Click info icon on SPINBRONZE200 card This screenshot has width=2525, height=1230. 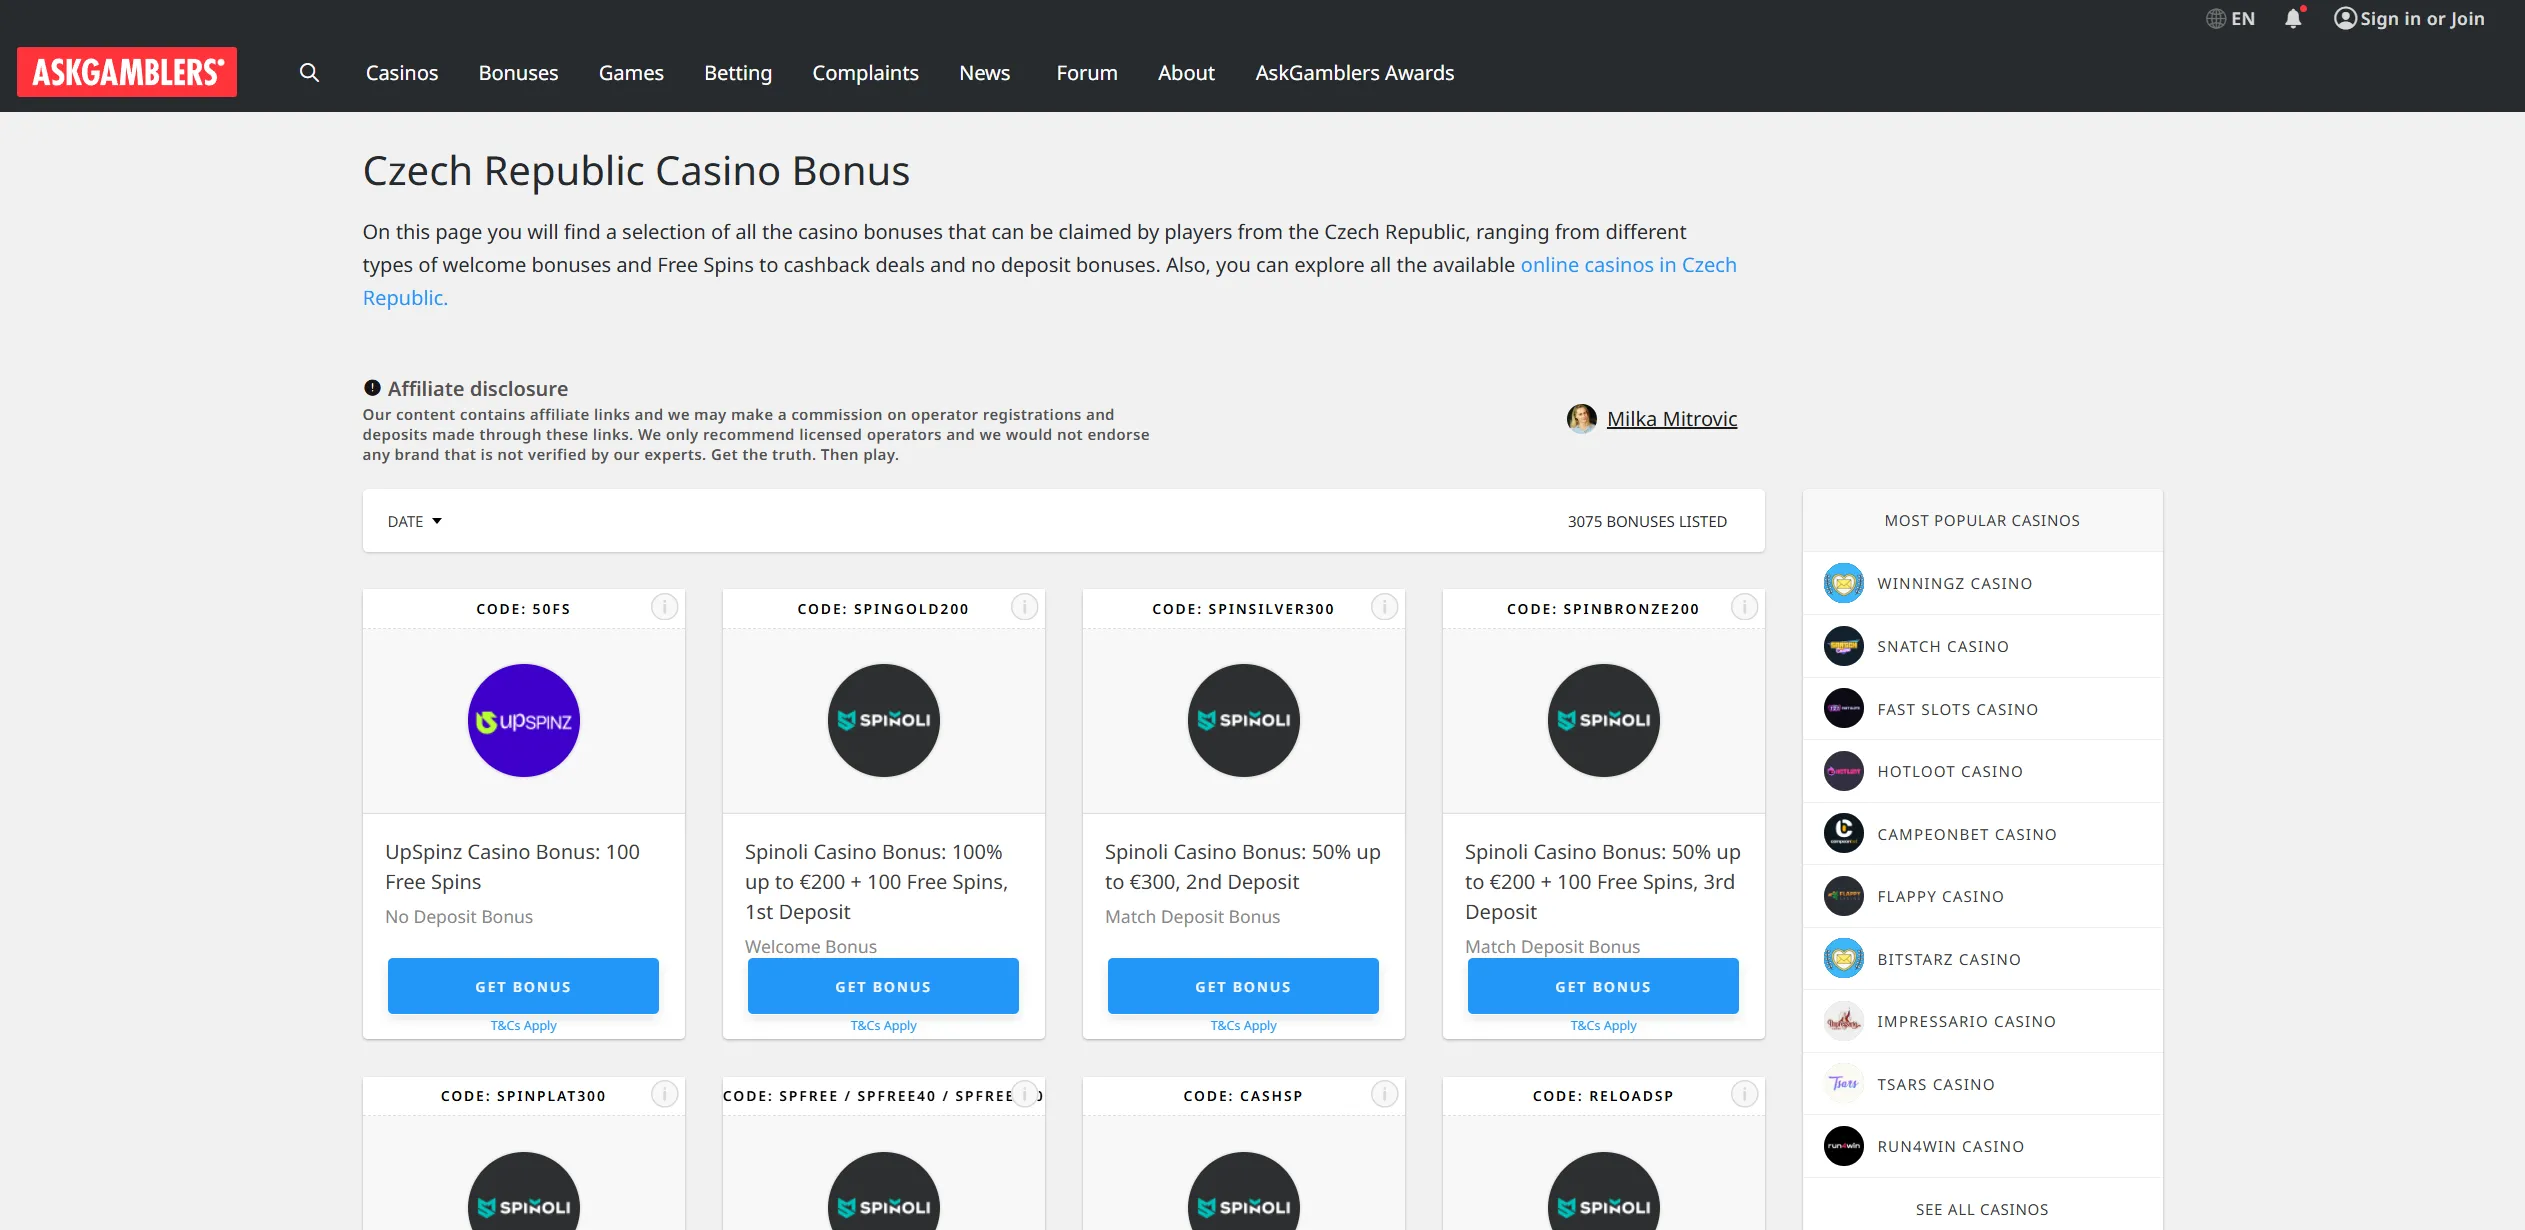(1744, 607)
